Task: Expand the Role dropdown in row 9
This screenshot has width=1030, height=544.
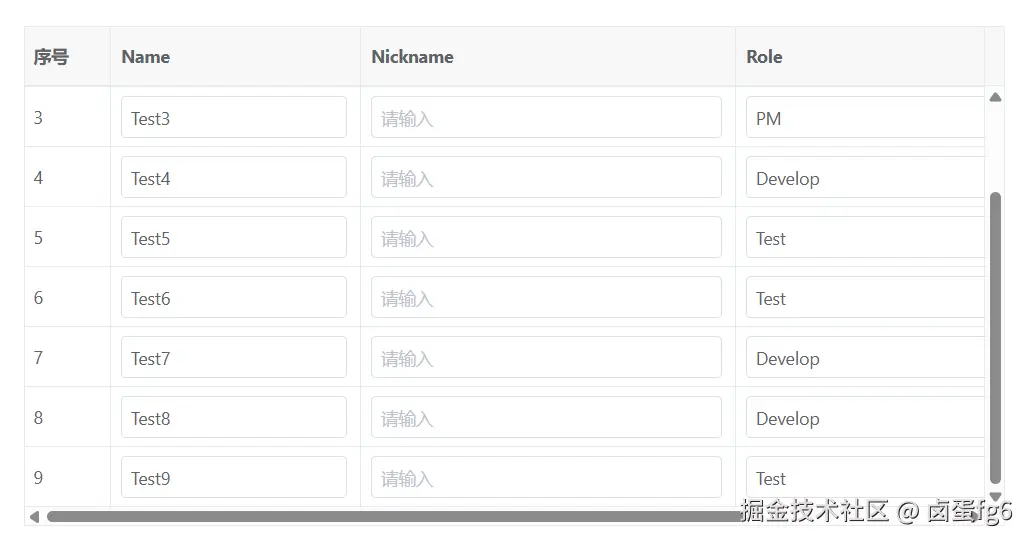Action: tap(865, 477)
